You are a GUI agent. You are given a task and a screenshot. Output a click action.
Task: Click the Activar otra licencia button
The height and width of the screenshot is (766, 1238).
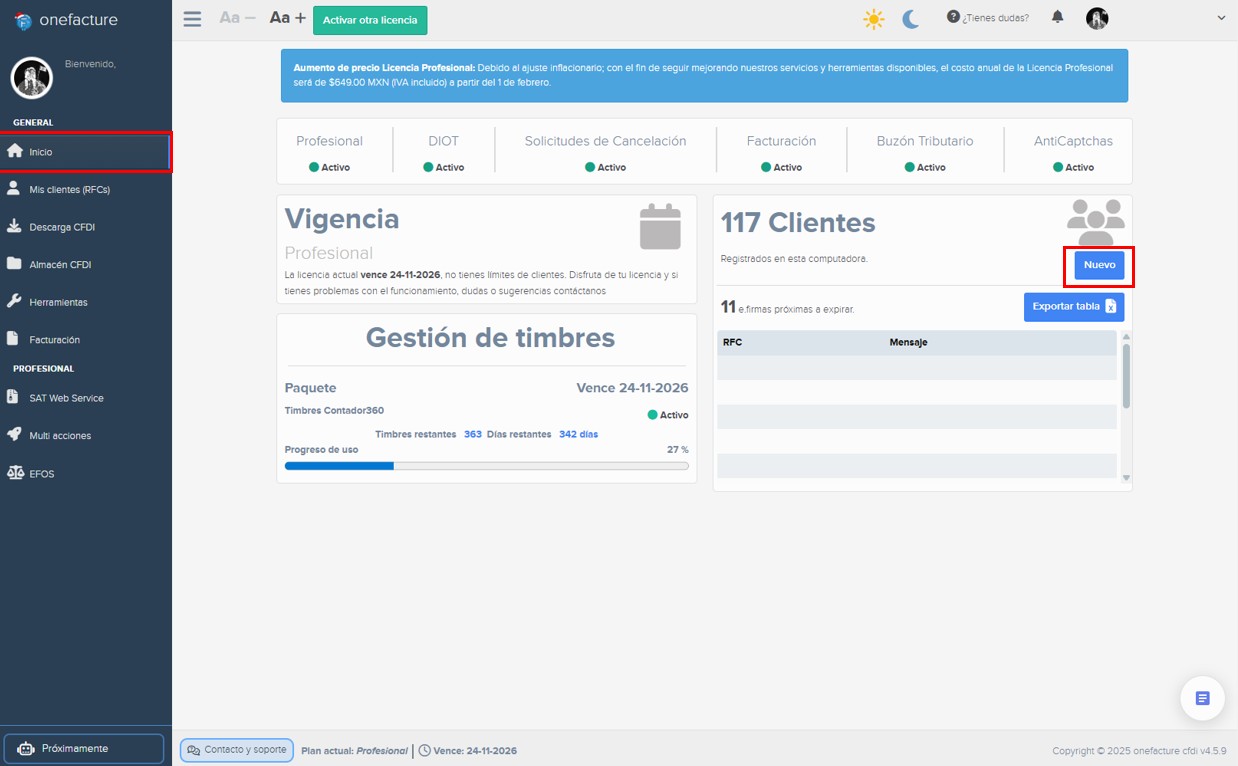pyautogui.click(x=370, y=19)
